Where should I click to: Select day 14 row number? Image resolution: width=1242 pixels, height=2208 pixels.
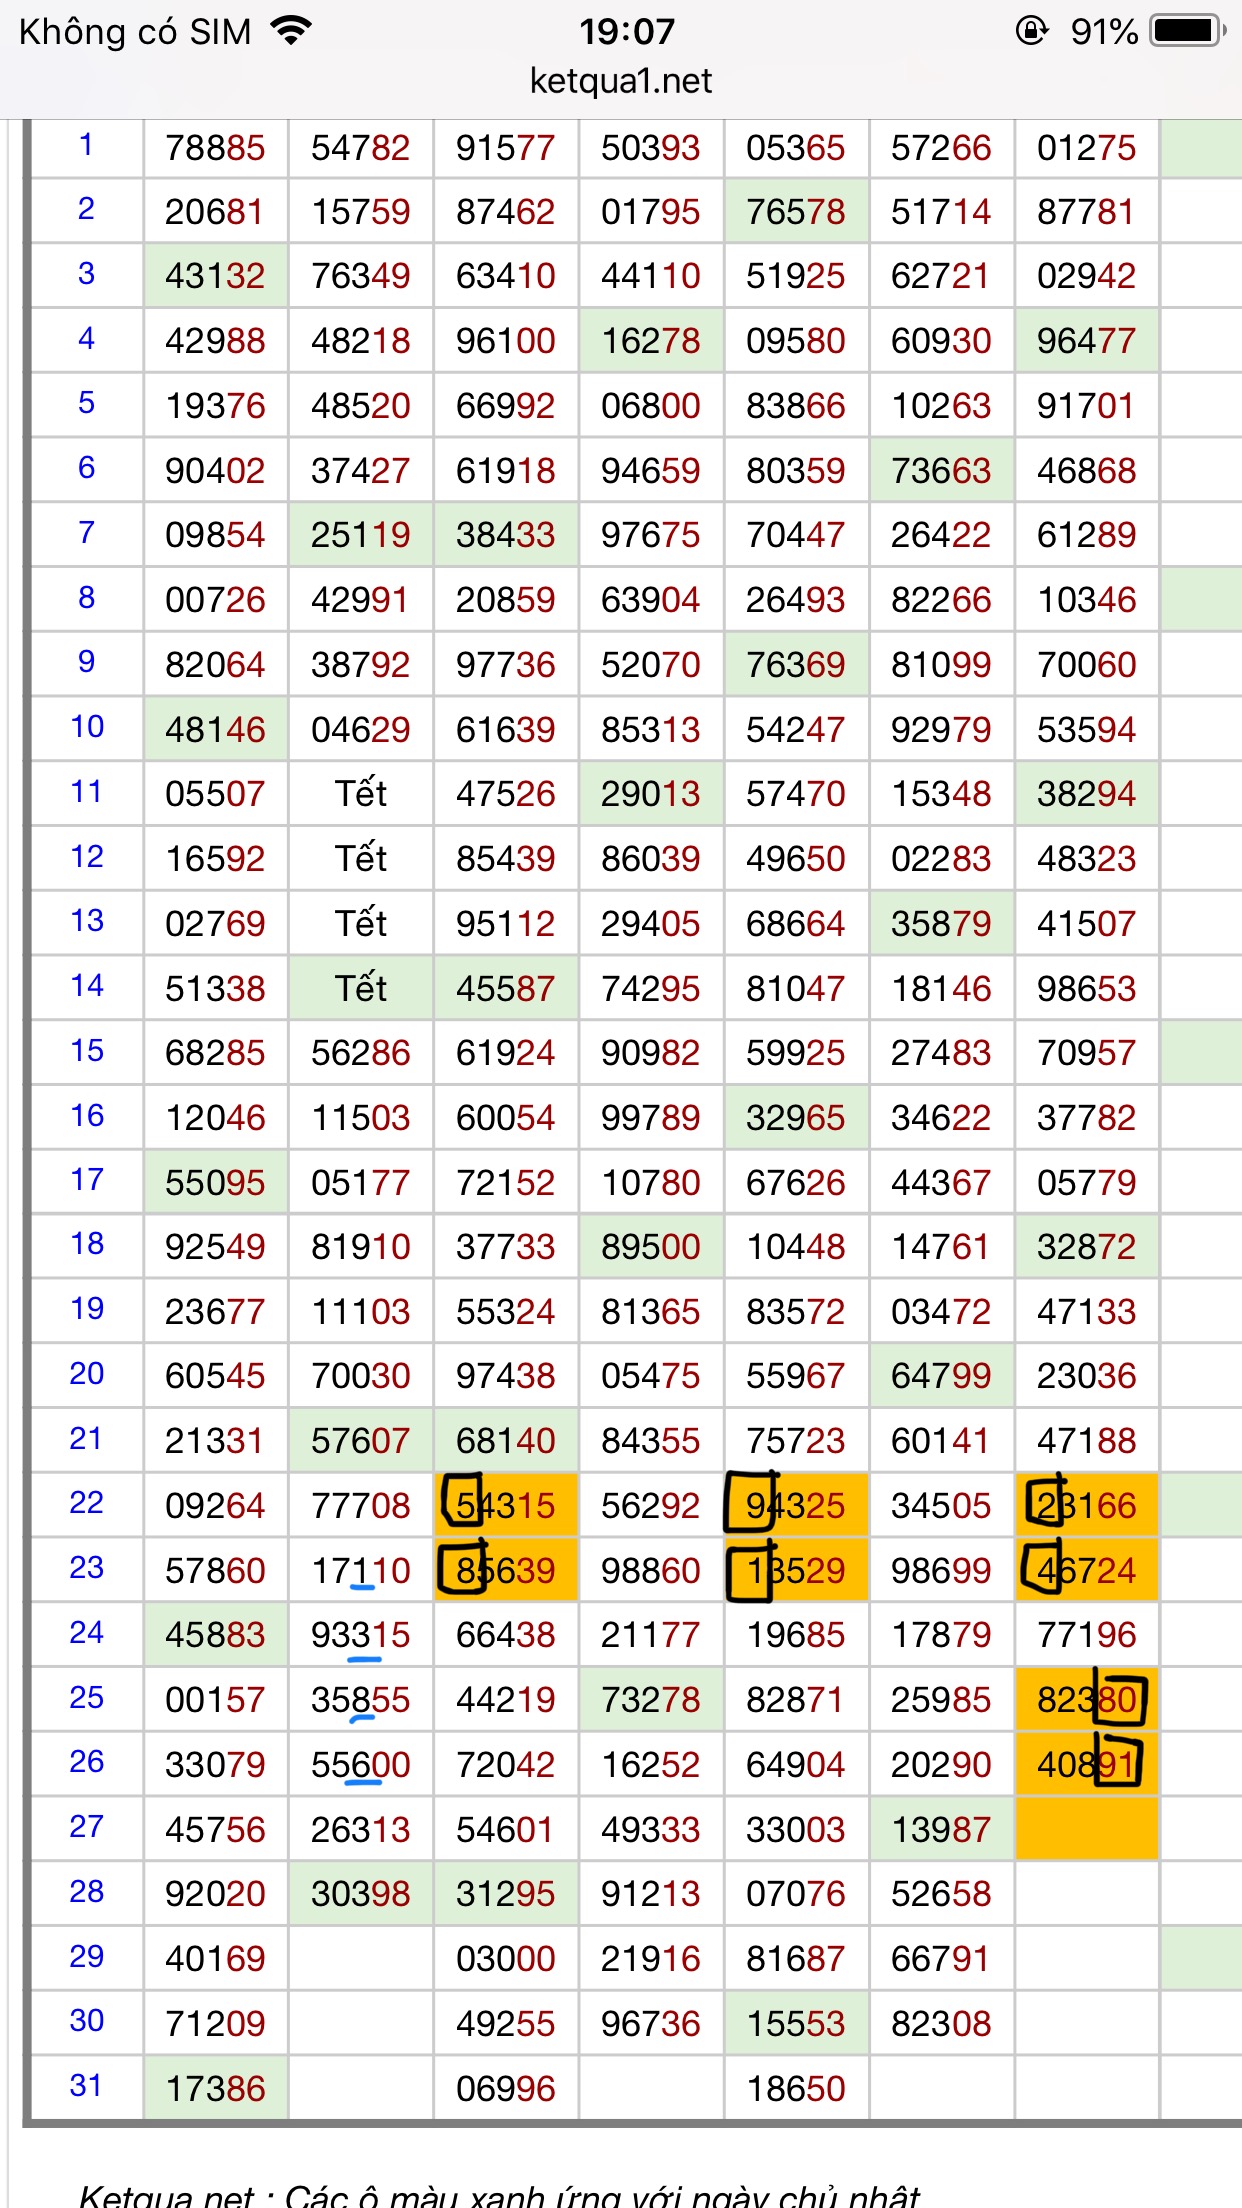point(87,987)
